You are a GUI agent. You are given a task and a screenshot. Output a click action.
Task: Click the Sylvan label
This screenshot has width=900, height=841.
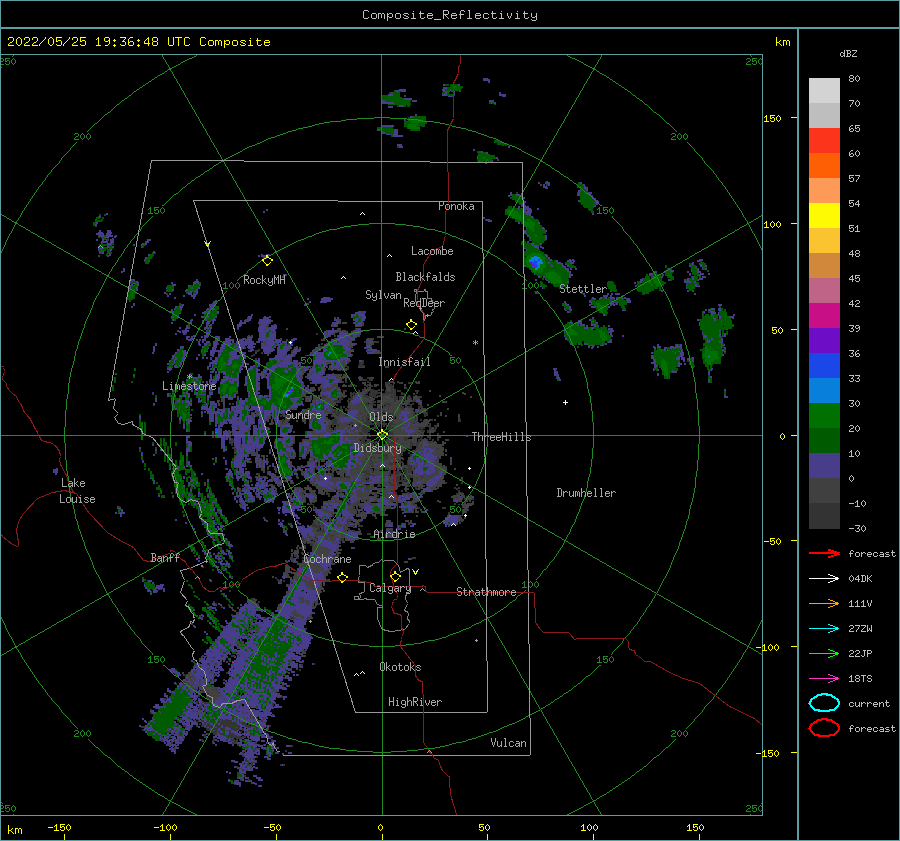[383, 296]
